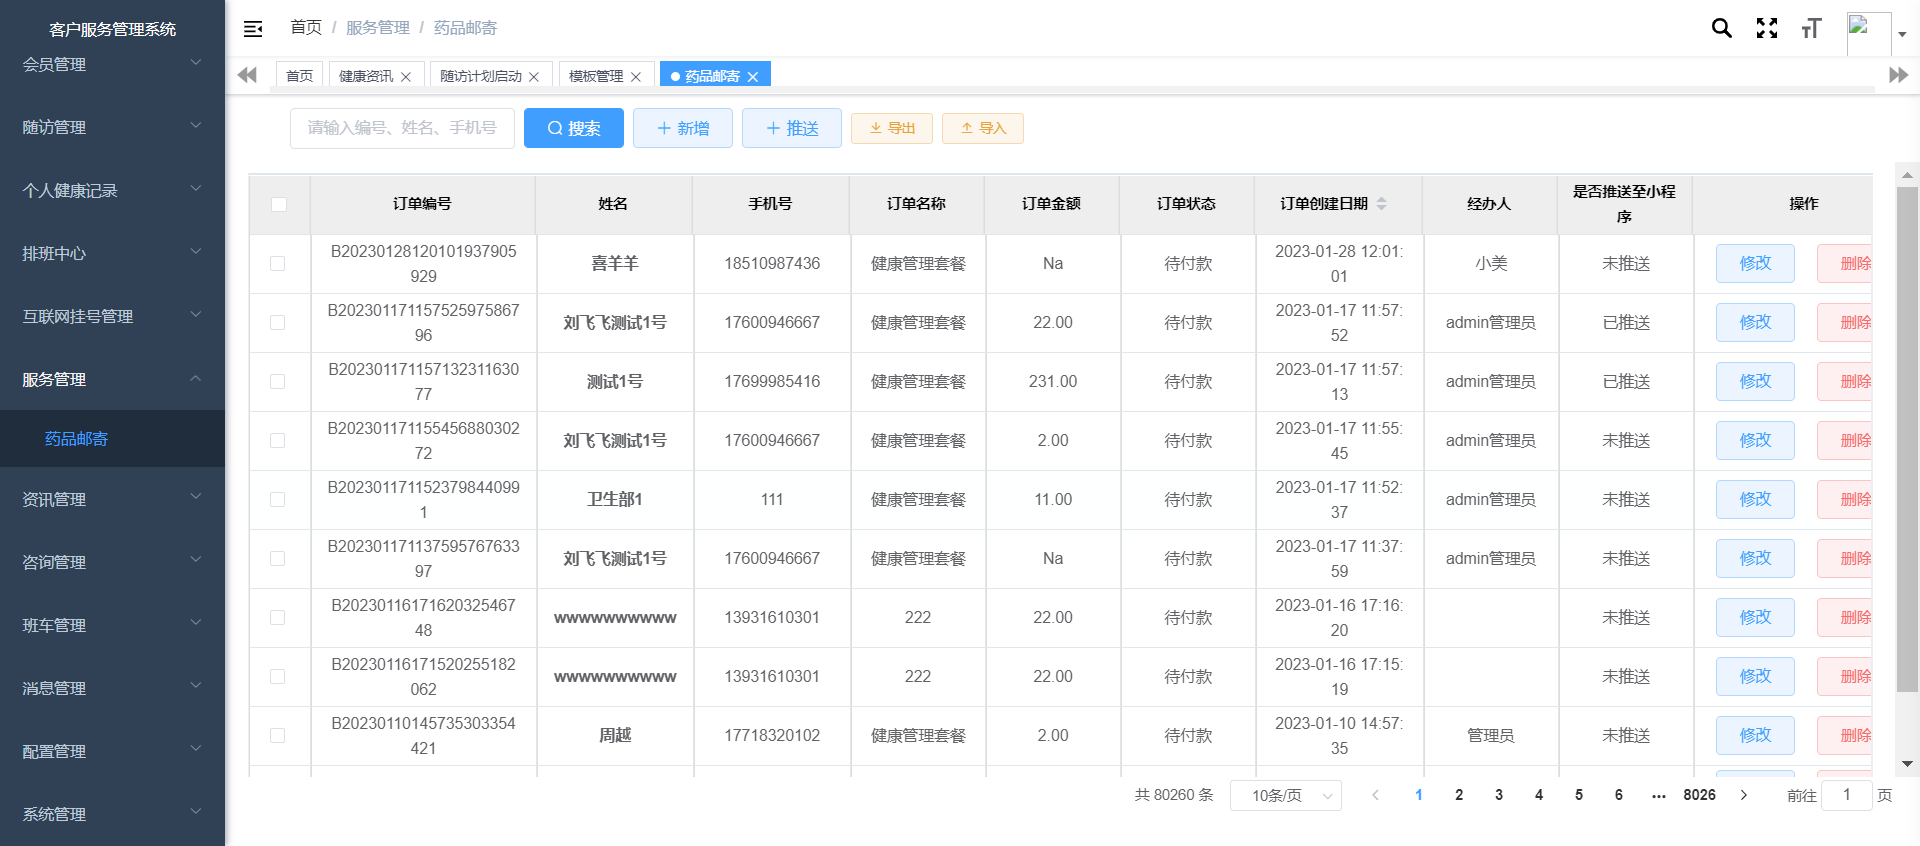Click the 导入 button

[983, 128]
